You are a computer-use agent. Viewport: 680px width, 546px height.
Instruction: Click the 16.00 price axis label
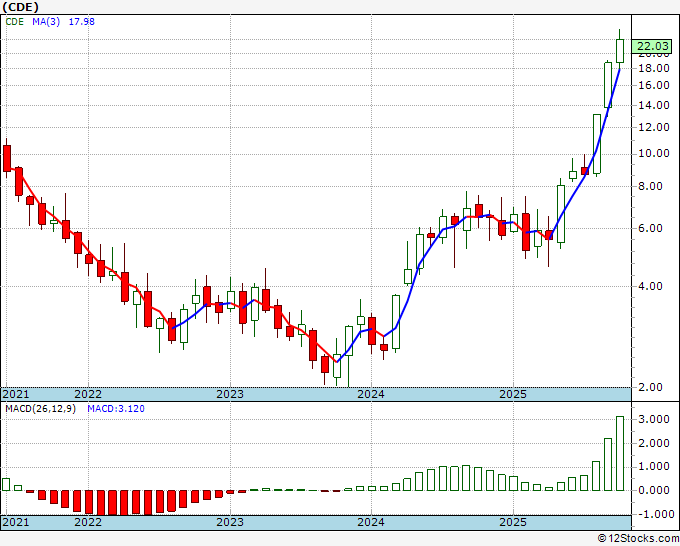click(x=654, y=85)
